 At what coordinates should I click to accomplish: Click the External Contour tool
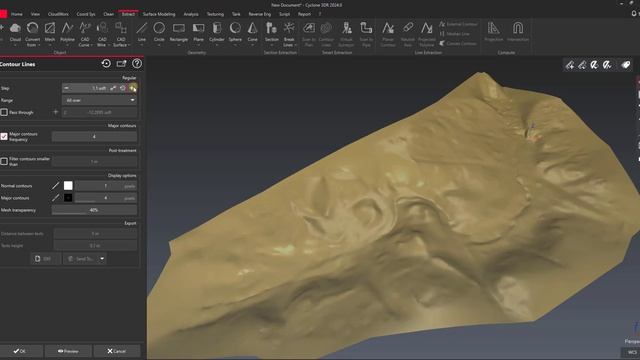(x=458, y=24)
